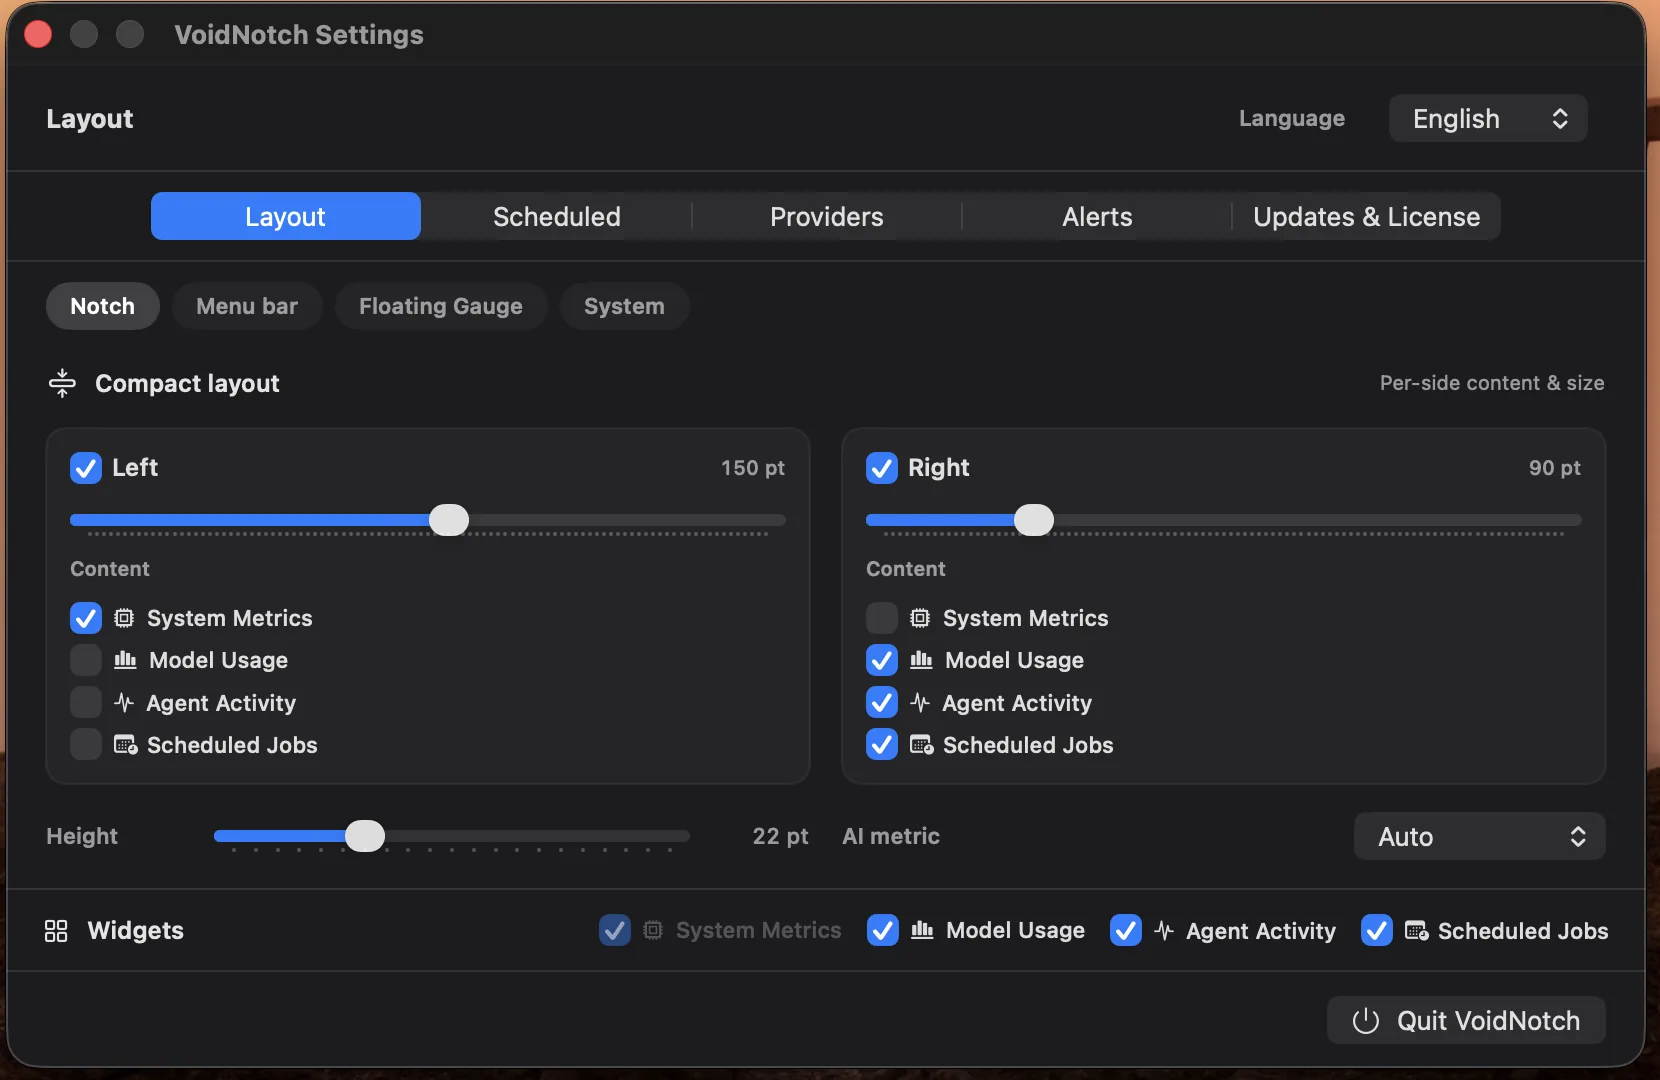Uncheck Scheduled Jobs in Right content
The height and width of the screenshot is (1080, 1660).
pos(882,745)
